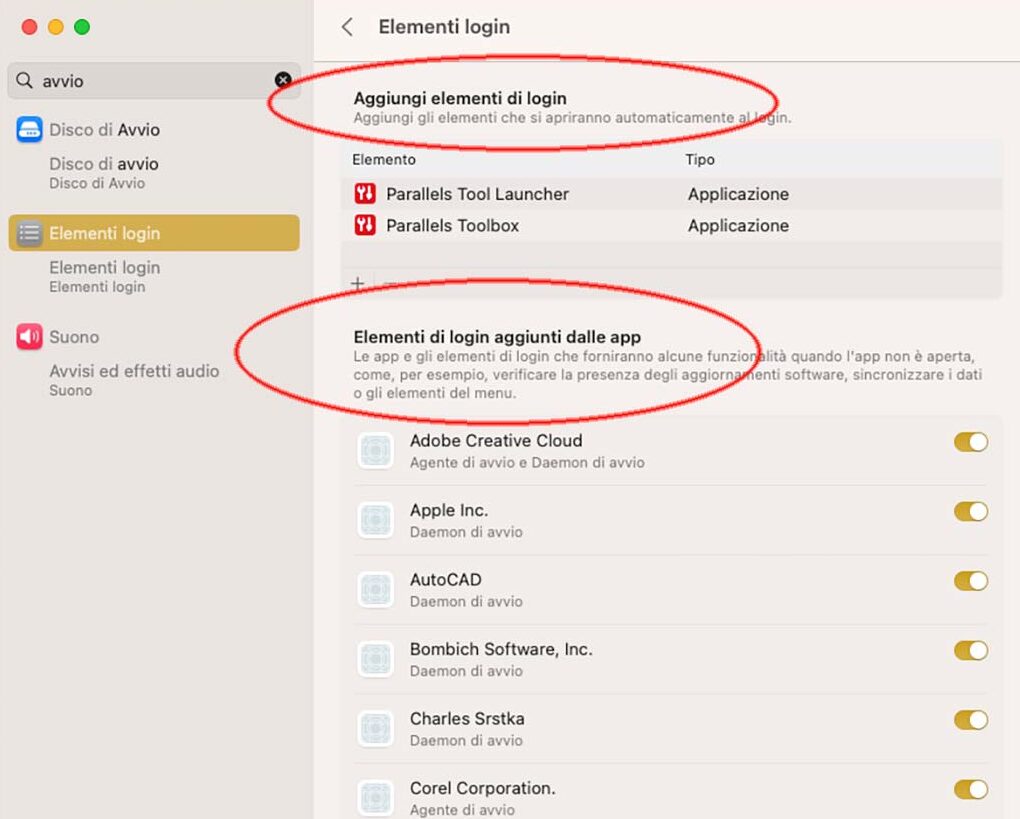Screen dimensions: 1020x819
Task: Clear the search field with the X button
Action: tap(284, 80)
